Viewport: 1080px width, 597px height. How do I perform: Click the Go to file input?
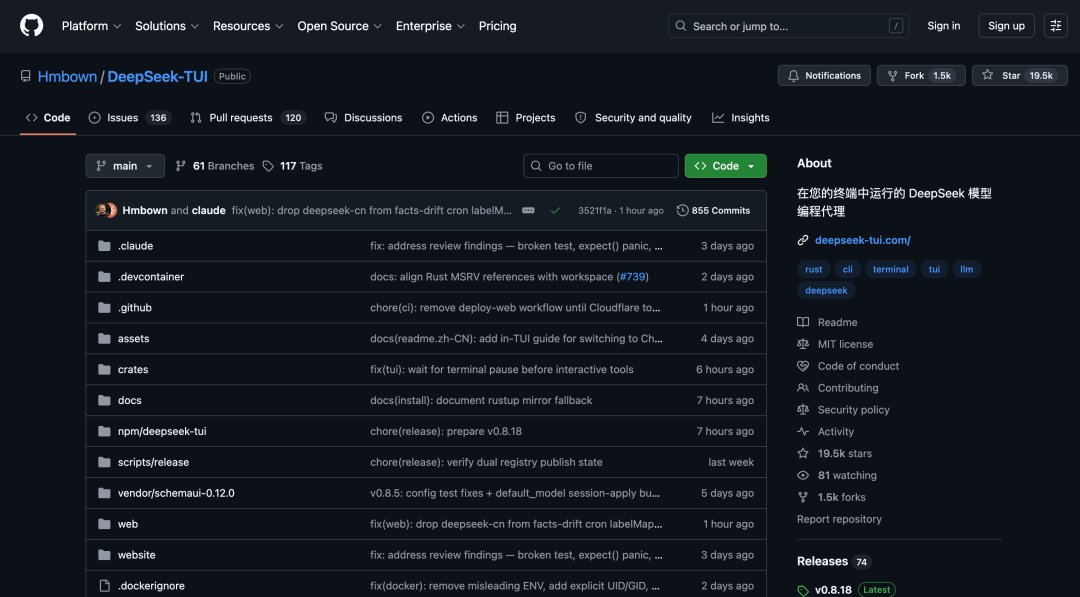tap(601, 166)
